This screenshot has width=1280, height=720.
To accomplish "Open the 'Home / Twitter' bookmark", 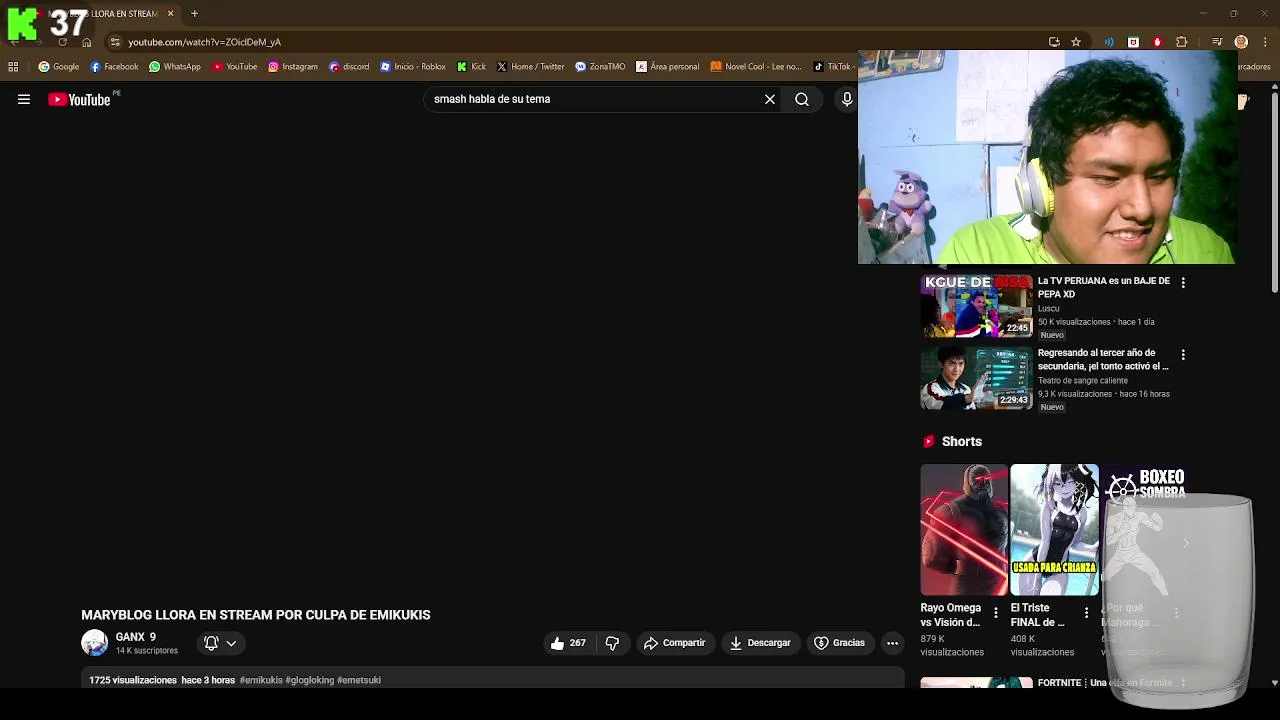I will [x=530, y=67].
